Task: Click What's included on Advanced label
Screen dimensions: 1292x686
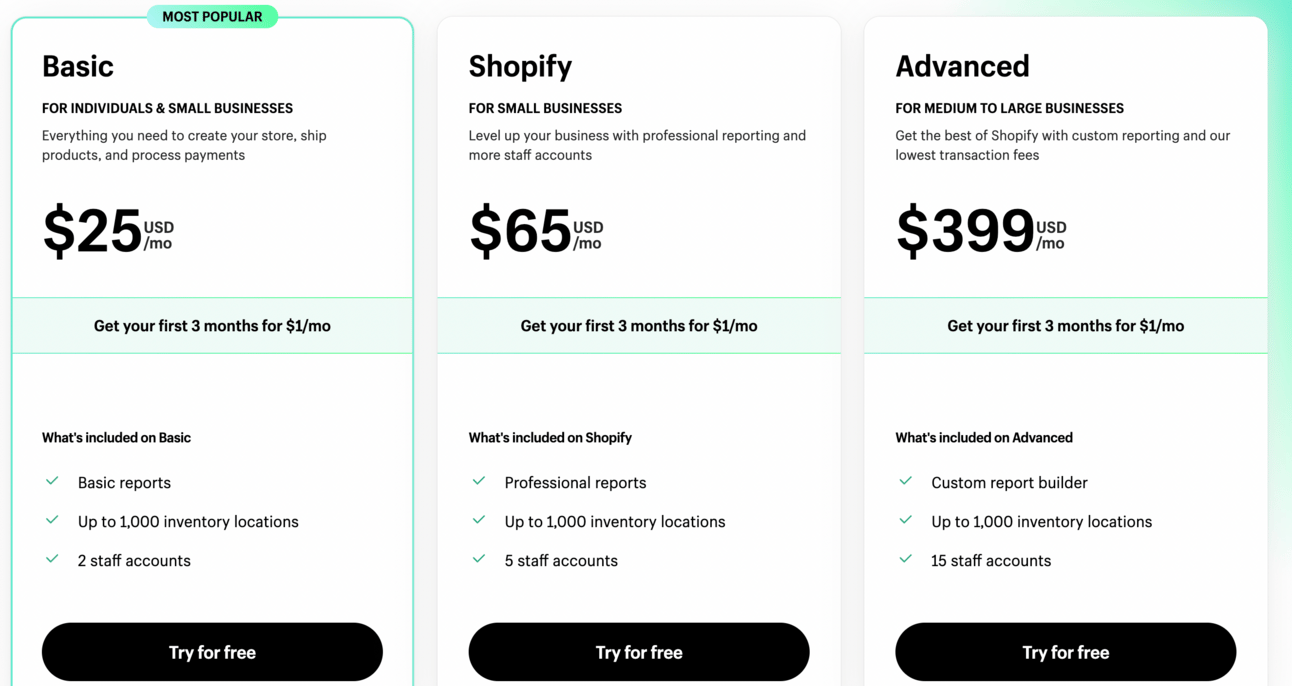Action: [984, 437]
